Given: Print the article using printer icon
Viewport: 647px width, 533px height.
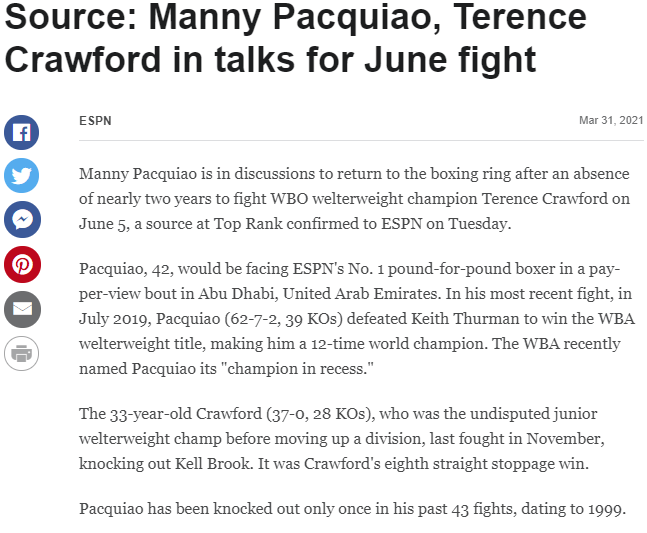Looking at the screenshot, I should coord(22,352).
